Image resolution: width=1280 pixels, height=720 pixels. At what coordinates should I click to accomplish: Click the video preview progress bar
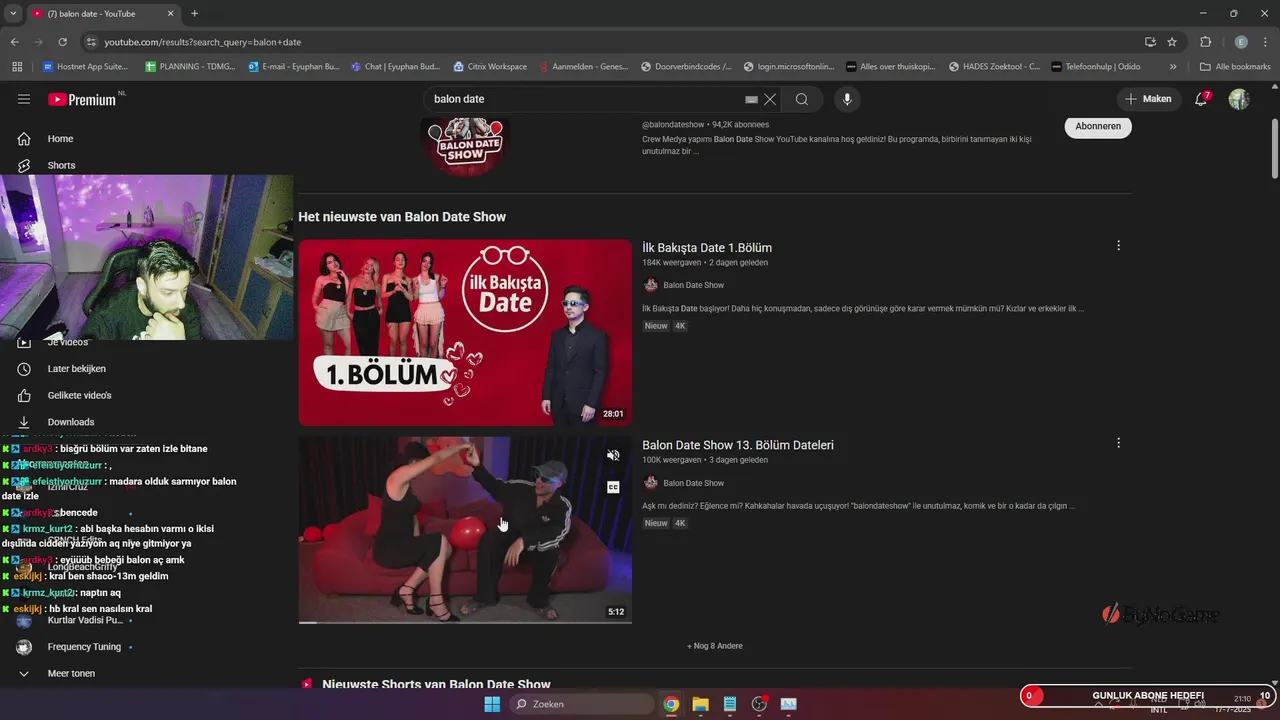[x=465, y=622]
